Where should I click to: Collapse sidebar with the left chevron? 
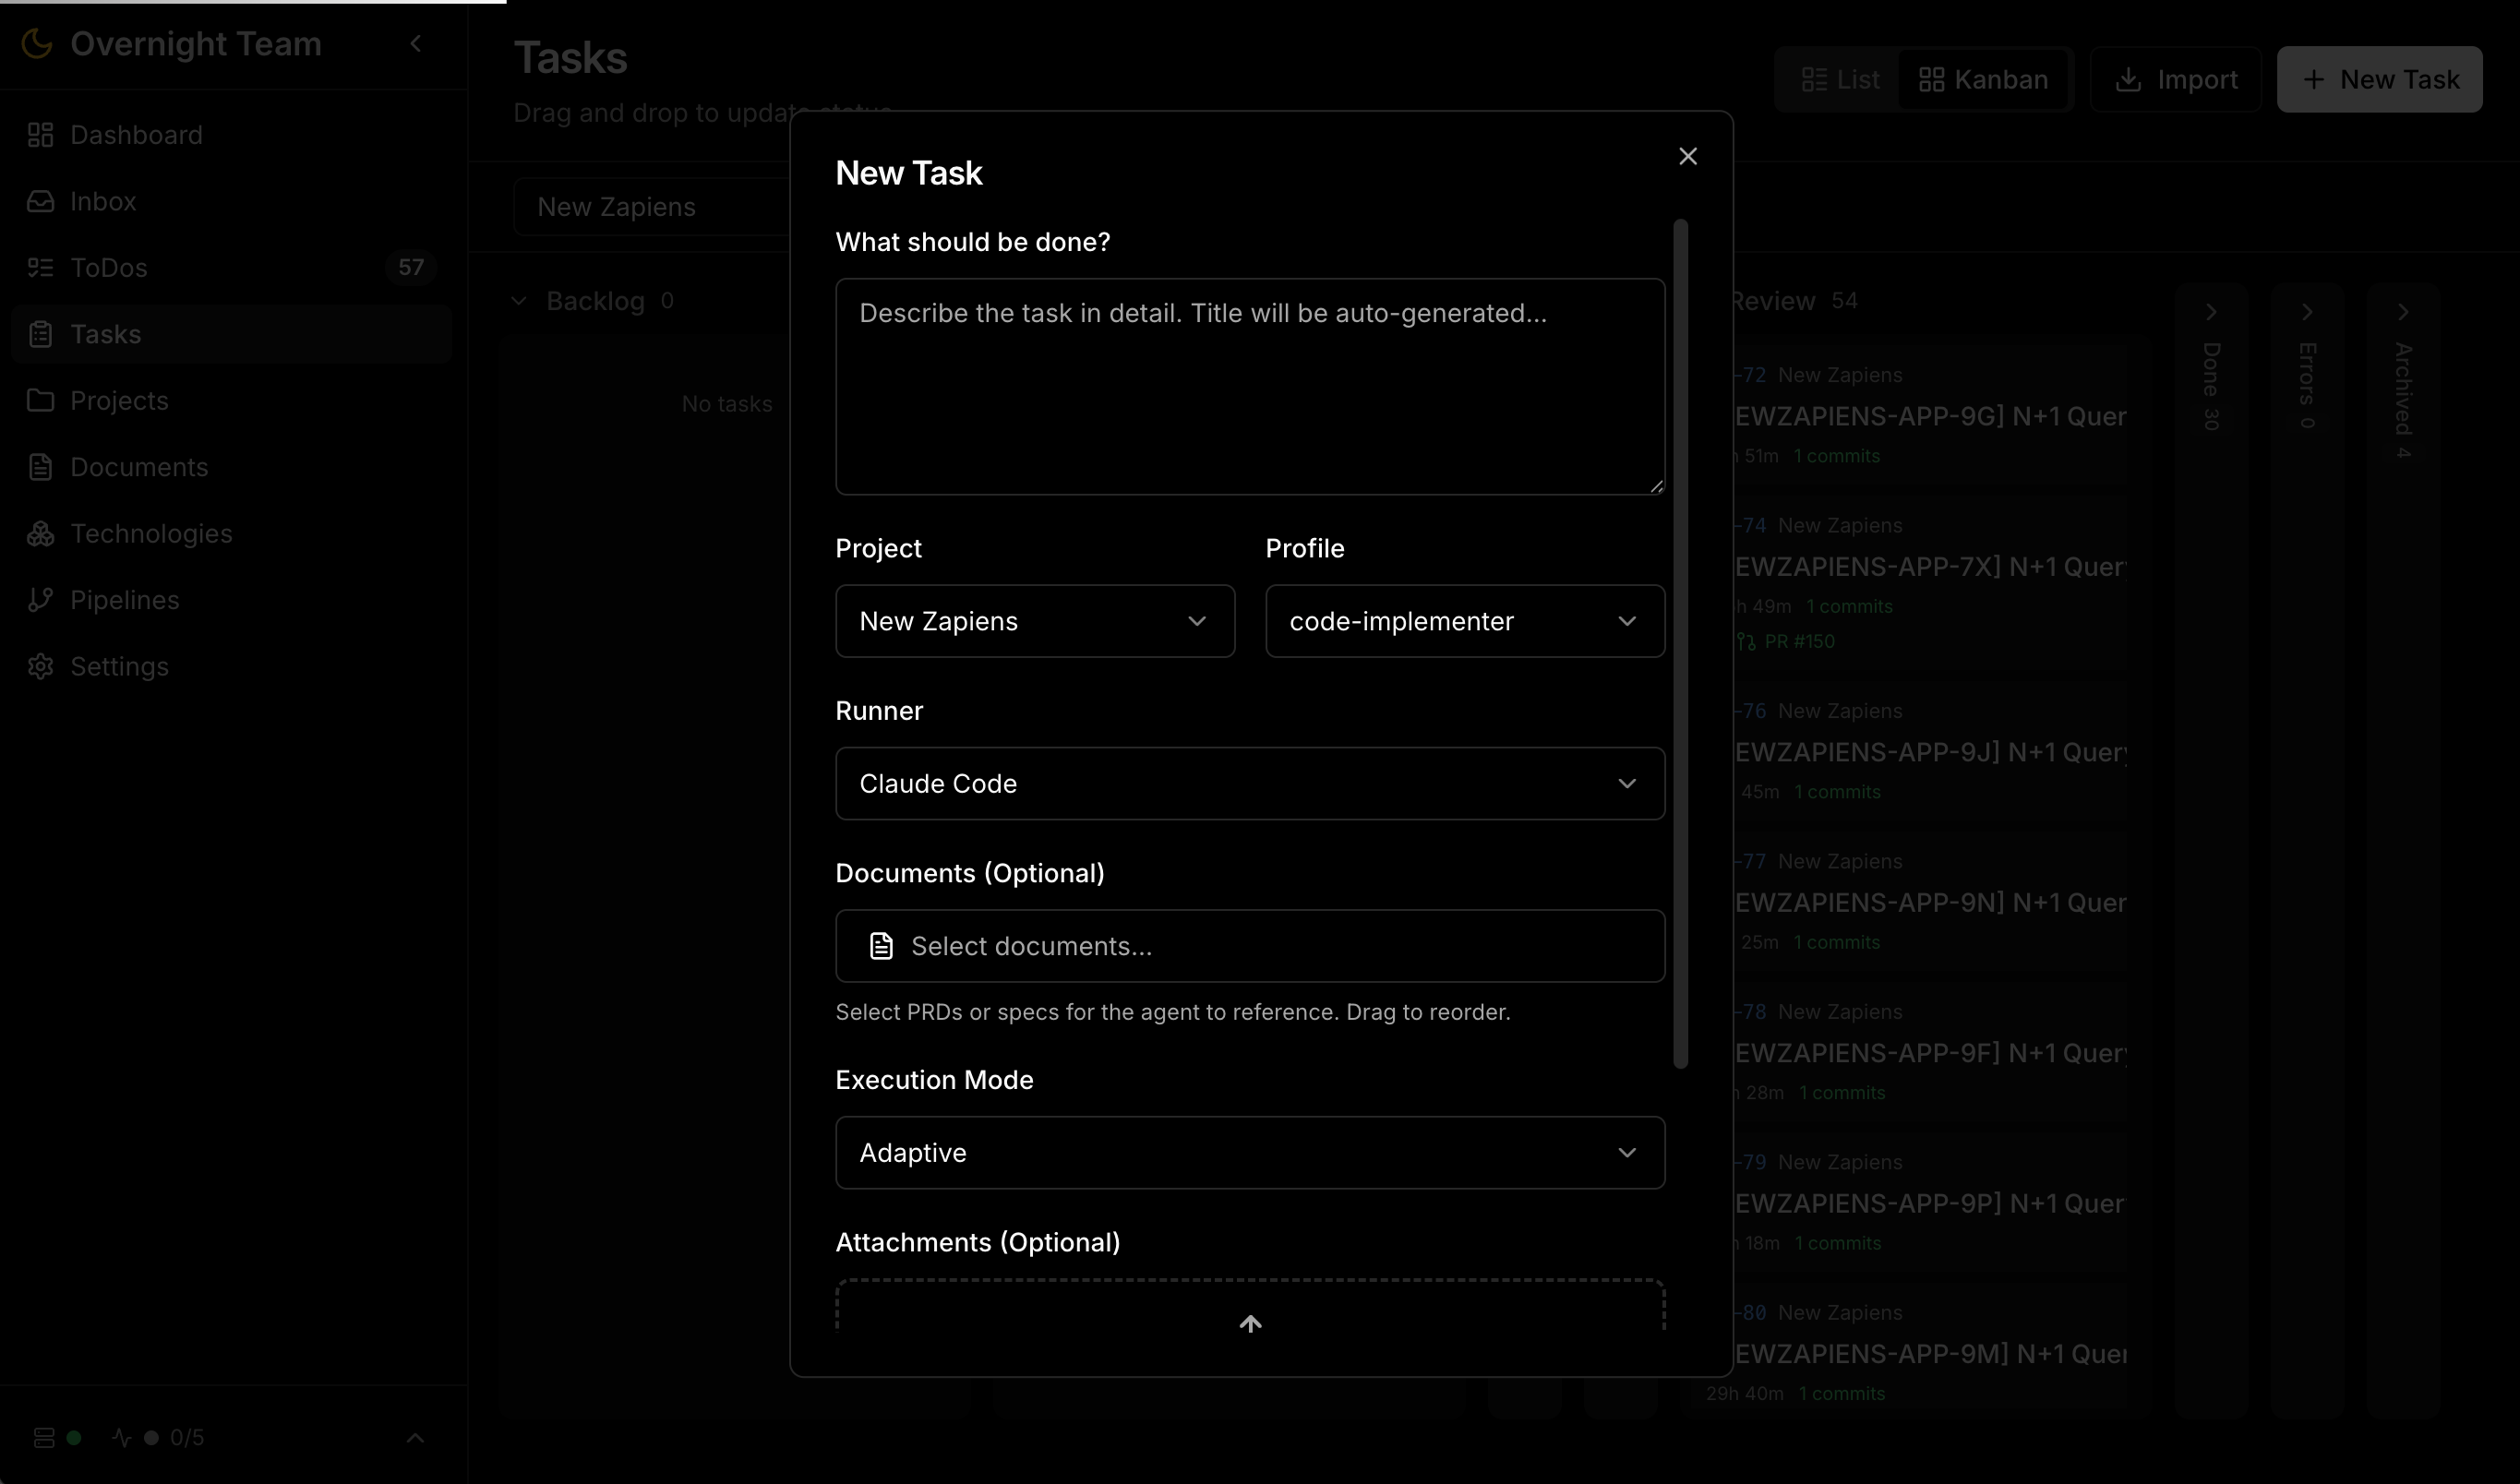(416, 44)
